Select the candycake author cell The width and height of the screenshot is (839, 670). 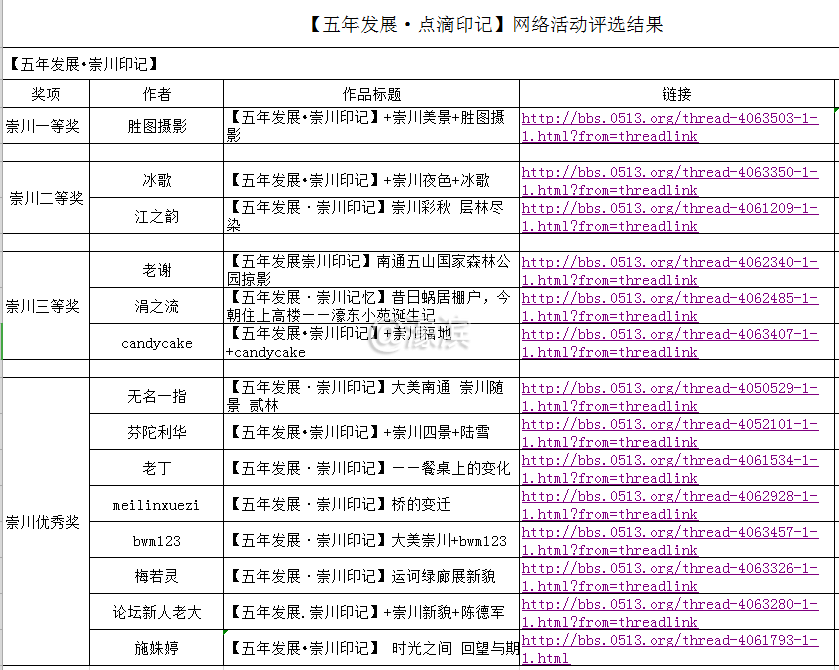(x=156, y=343)
